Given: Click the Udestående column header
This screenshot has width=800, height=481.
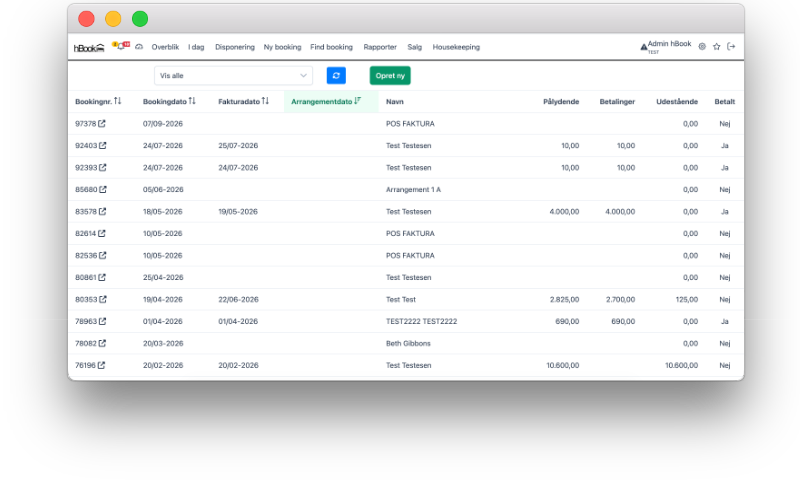Looking at the screenshot, I should (677, 102).
